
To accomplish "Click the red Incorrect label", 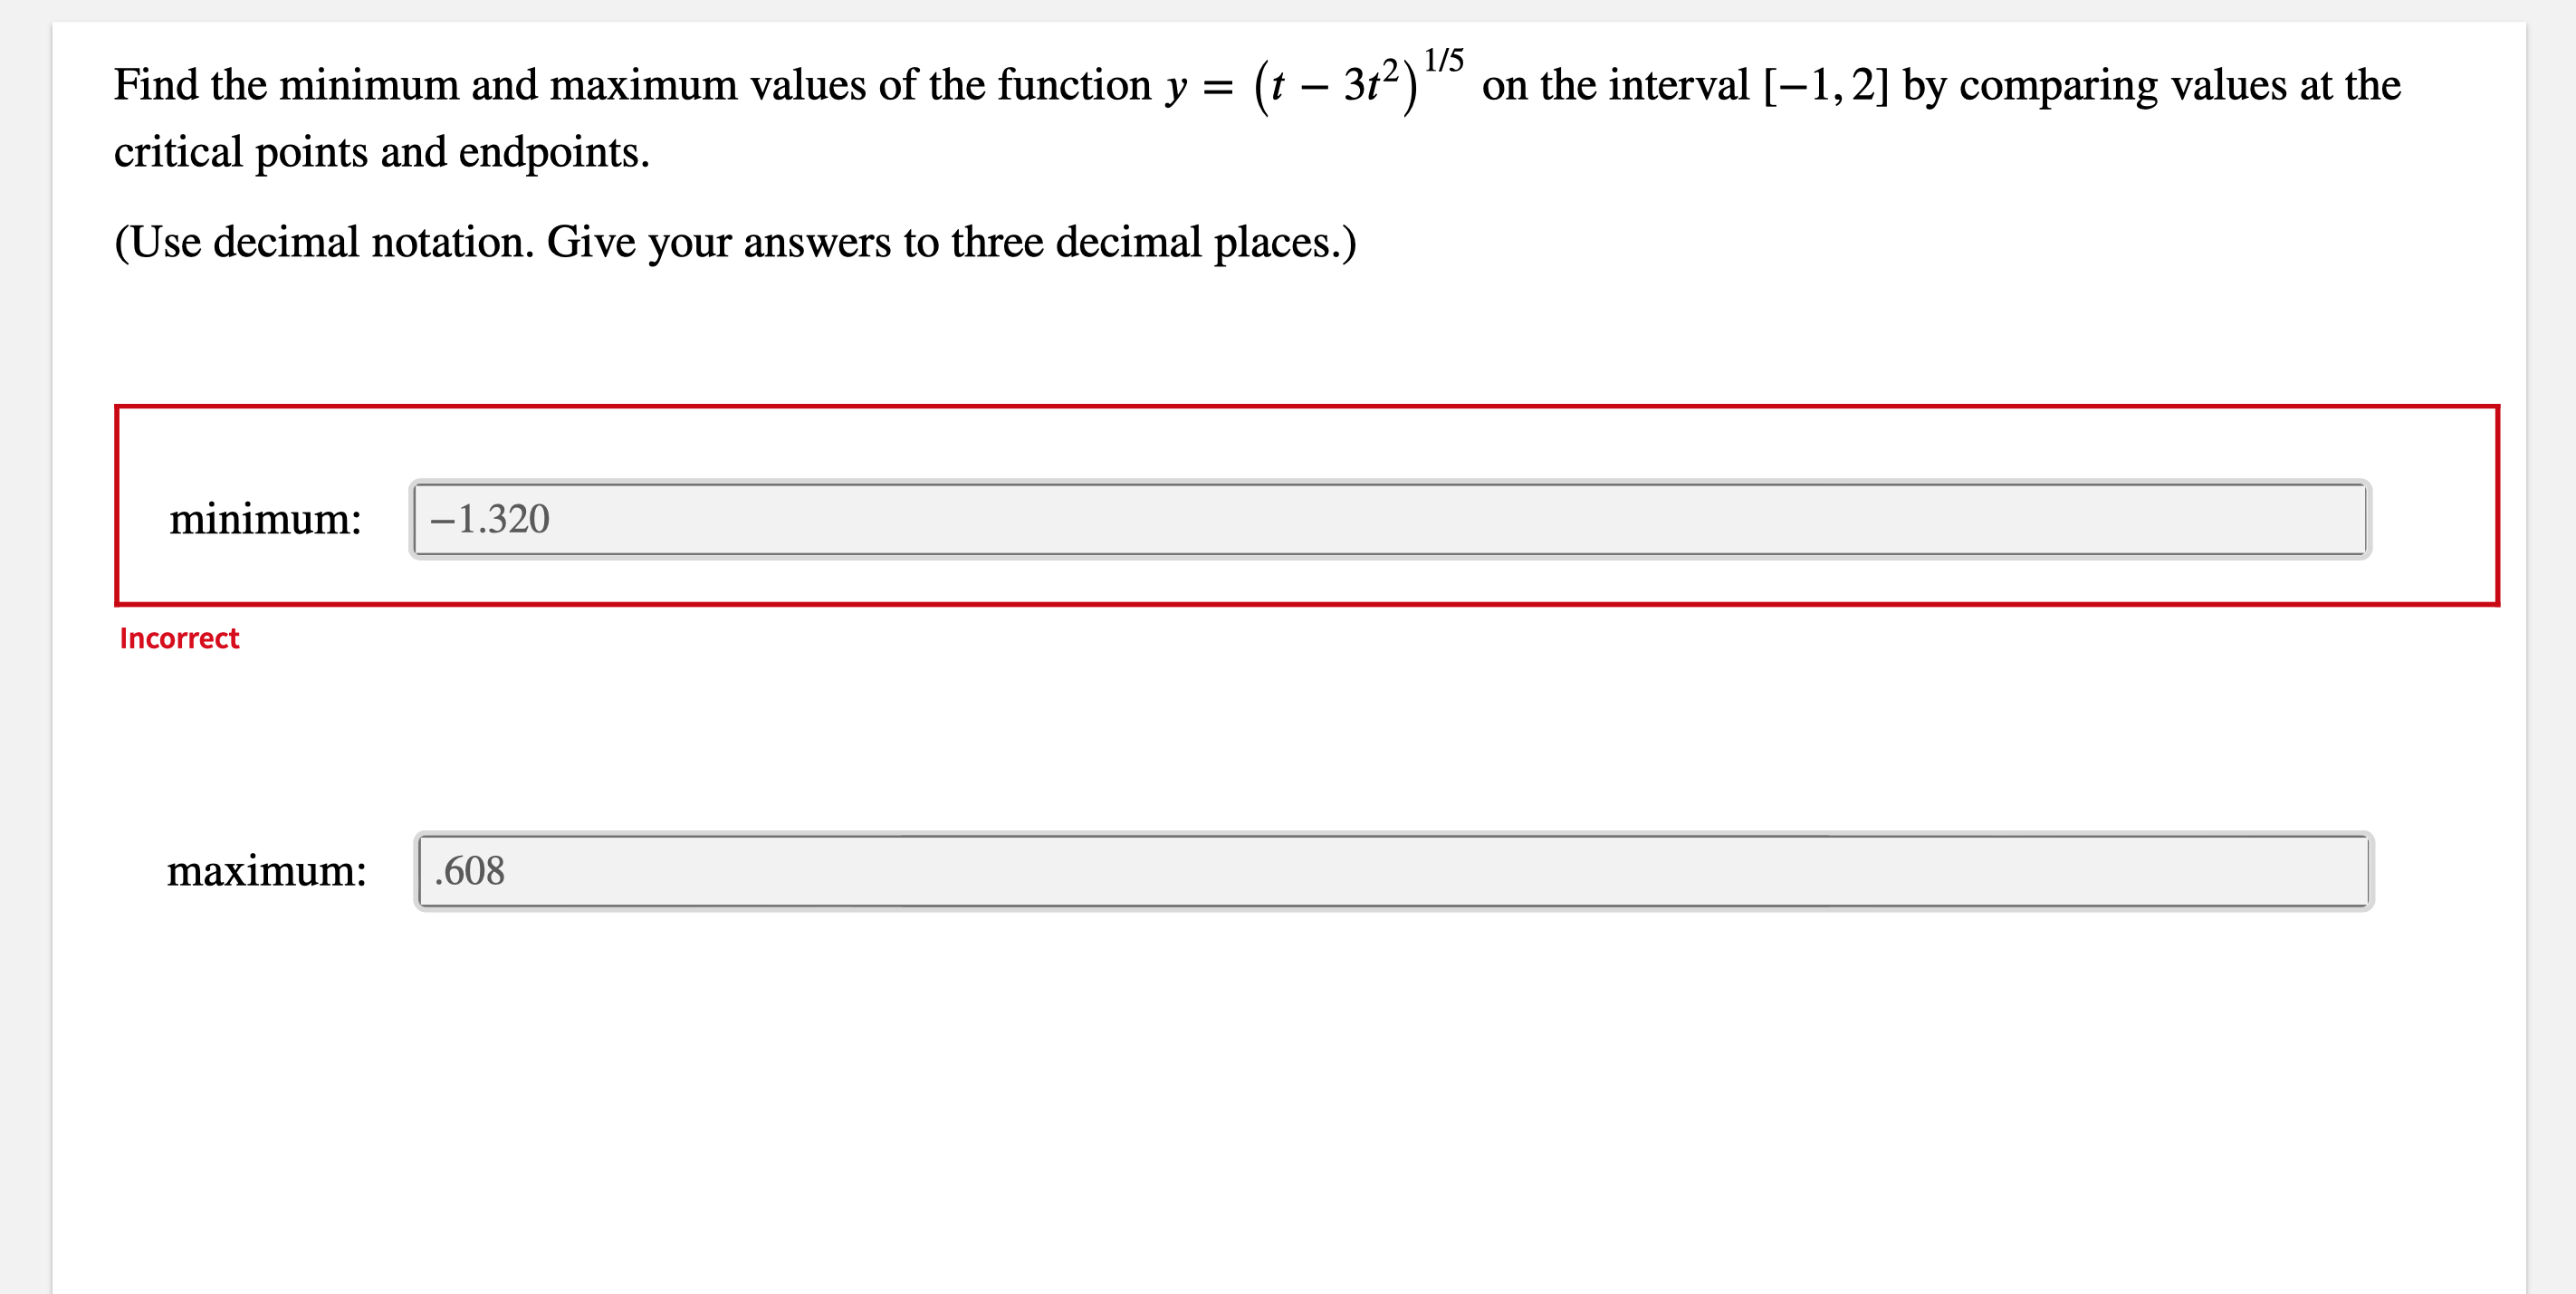I will (178, 638).
